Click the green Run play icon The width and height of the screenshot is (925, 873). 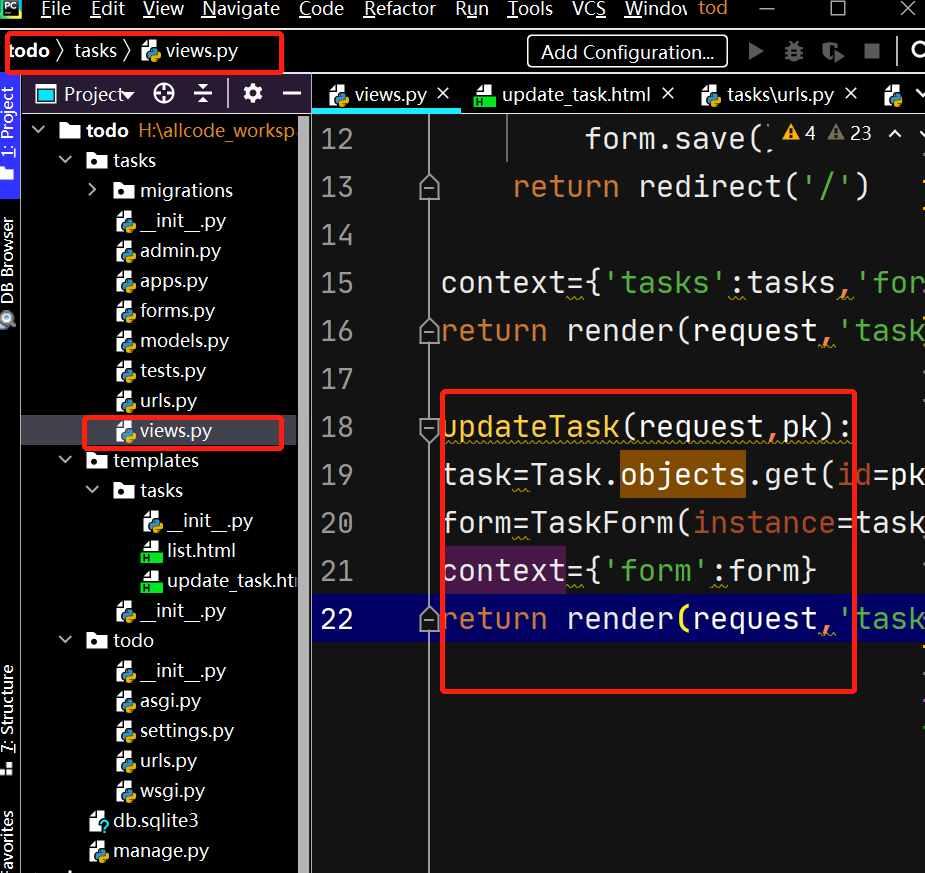[756, 51]
